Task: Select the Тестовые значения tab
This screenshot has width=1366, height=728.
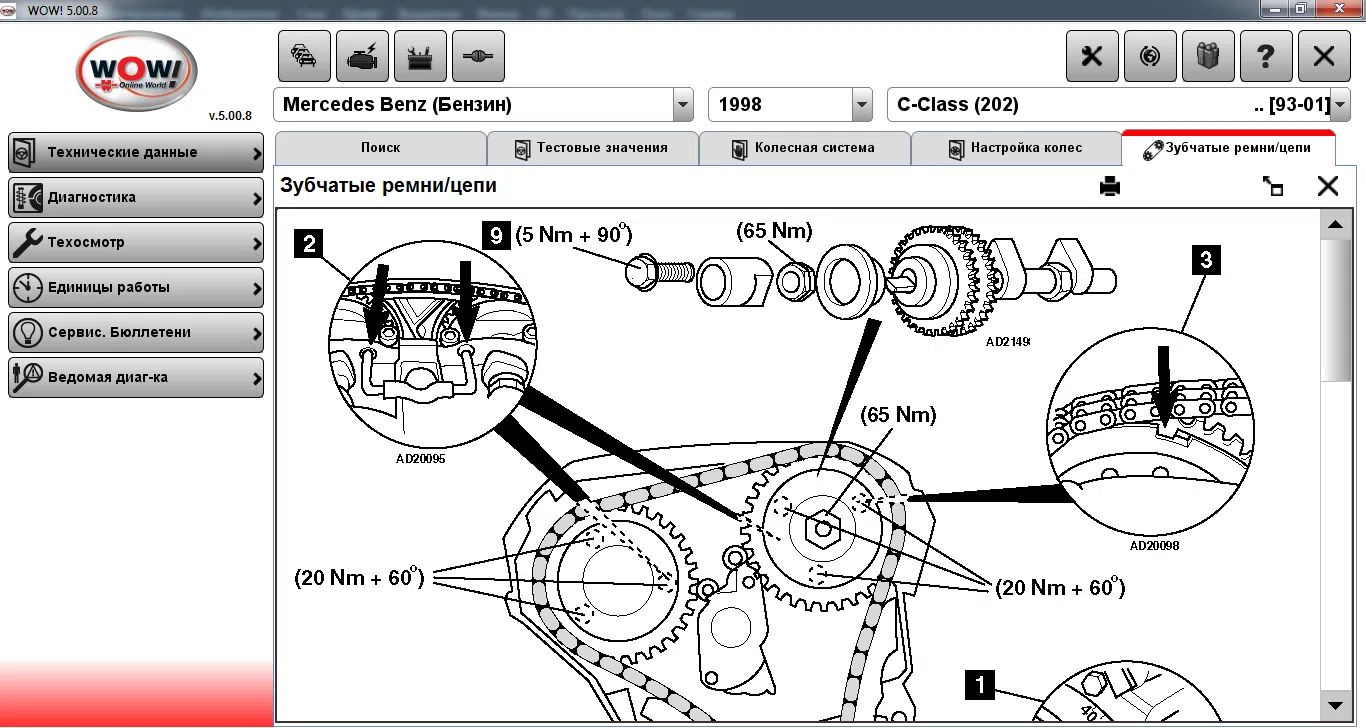Action: (592, 148)
